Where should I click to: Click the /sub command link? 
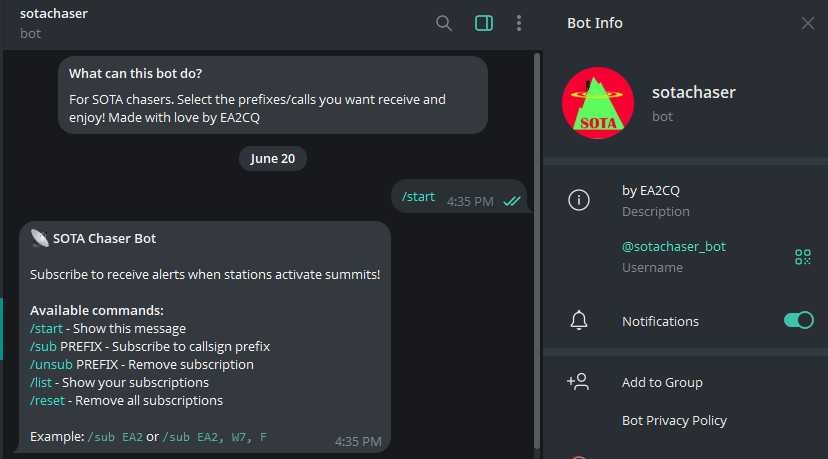43,346
